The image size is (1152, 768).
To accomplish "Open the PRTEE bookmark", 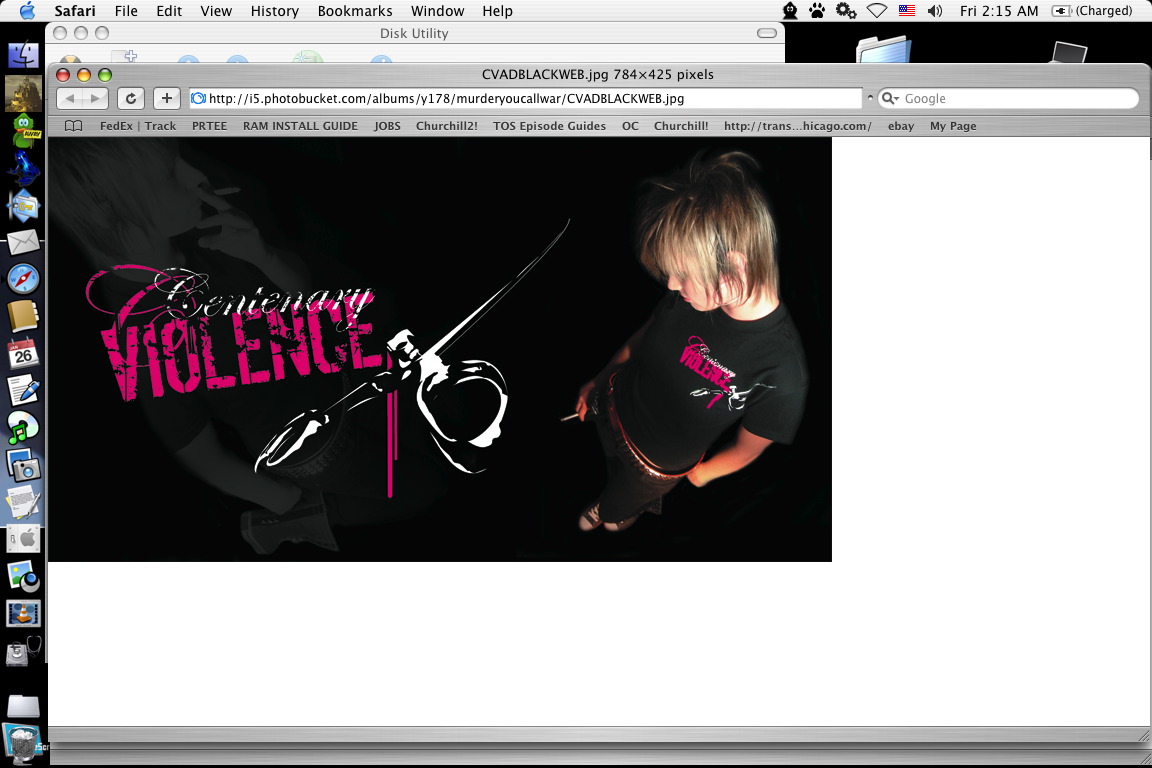I will tap(209, 126).
